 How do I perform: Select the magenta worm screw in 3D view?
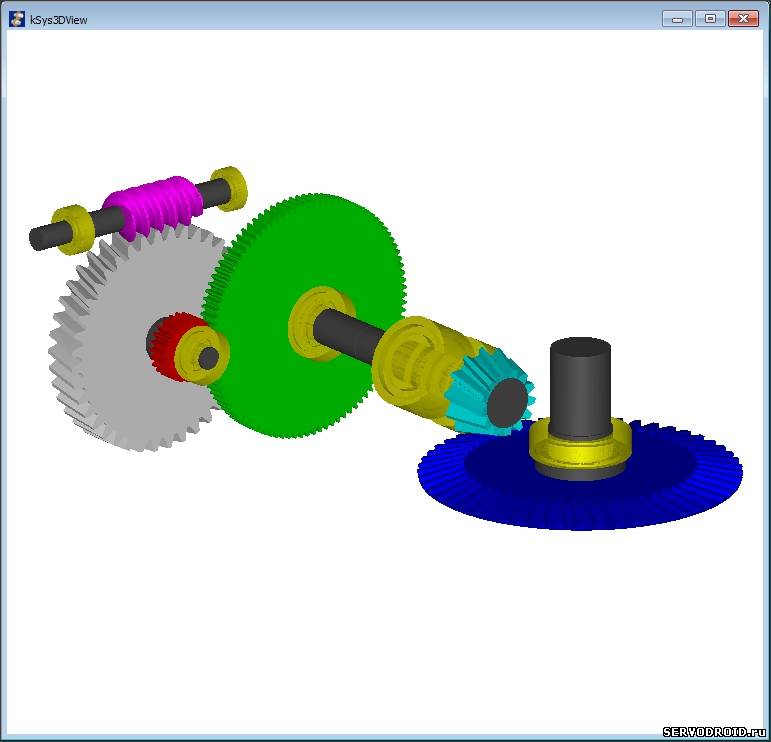click(x=153, y=207)
